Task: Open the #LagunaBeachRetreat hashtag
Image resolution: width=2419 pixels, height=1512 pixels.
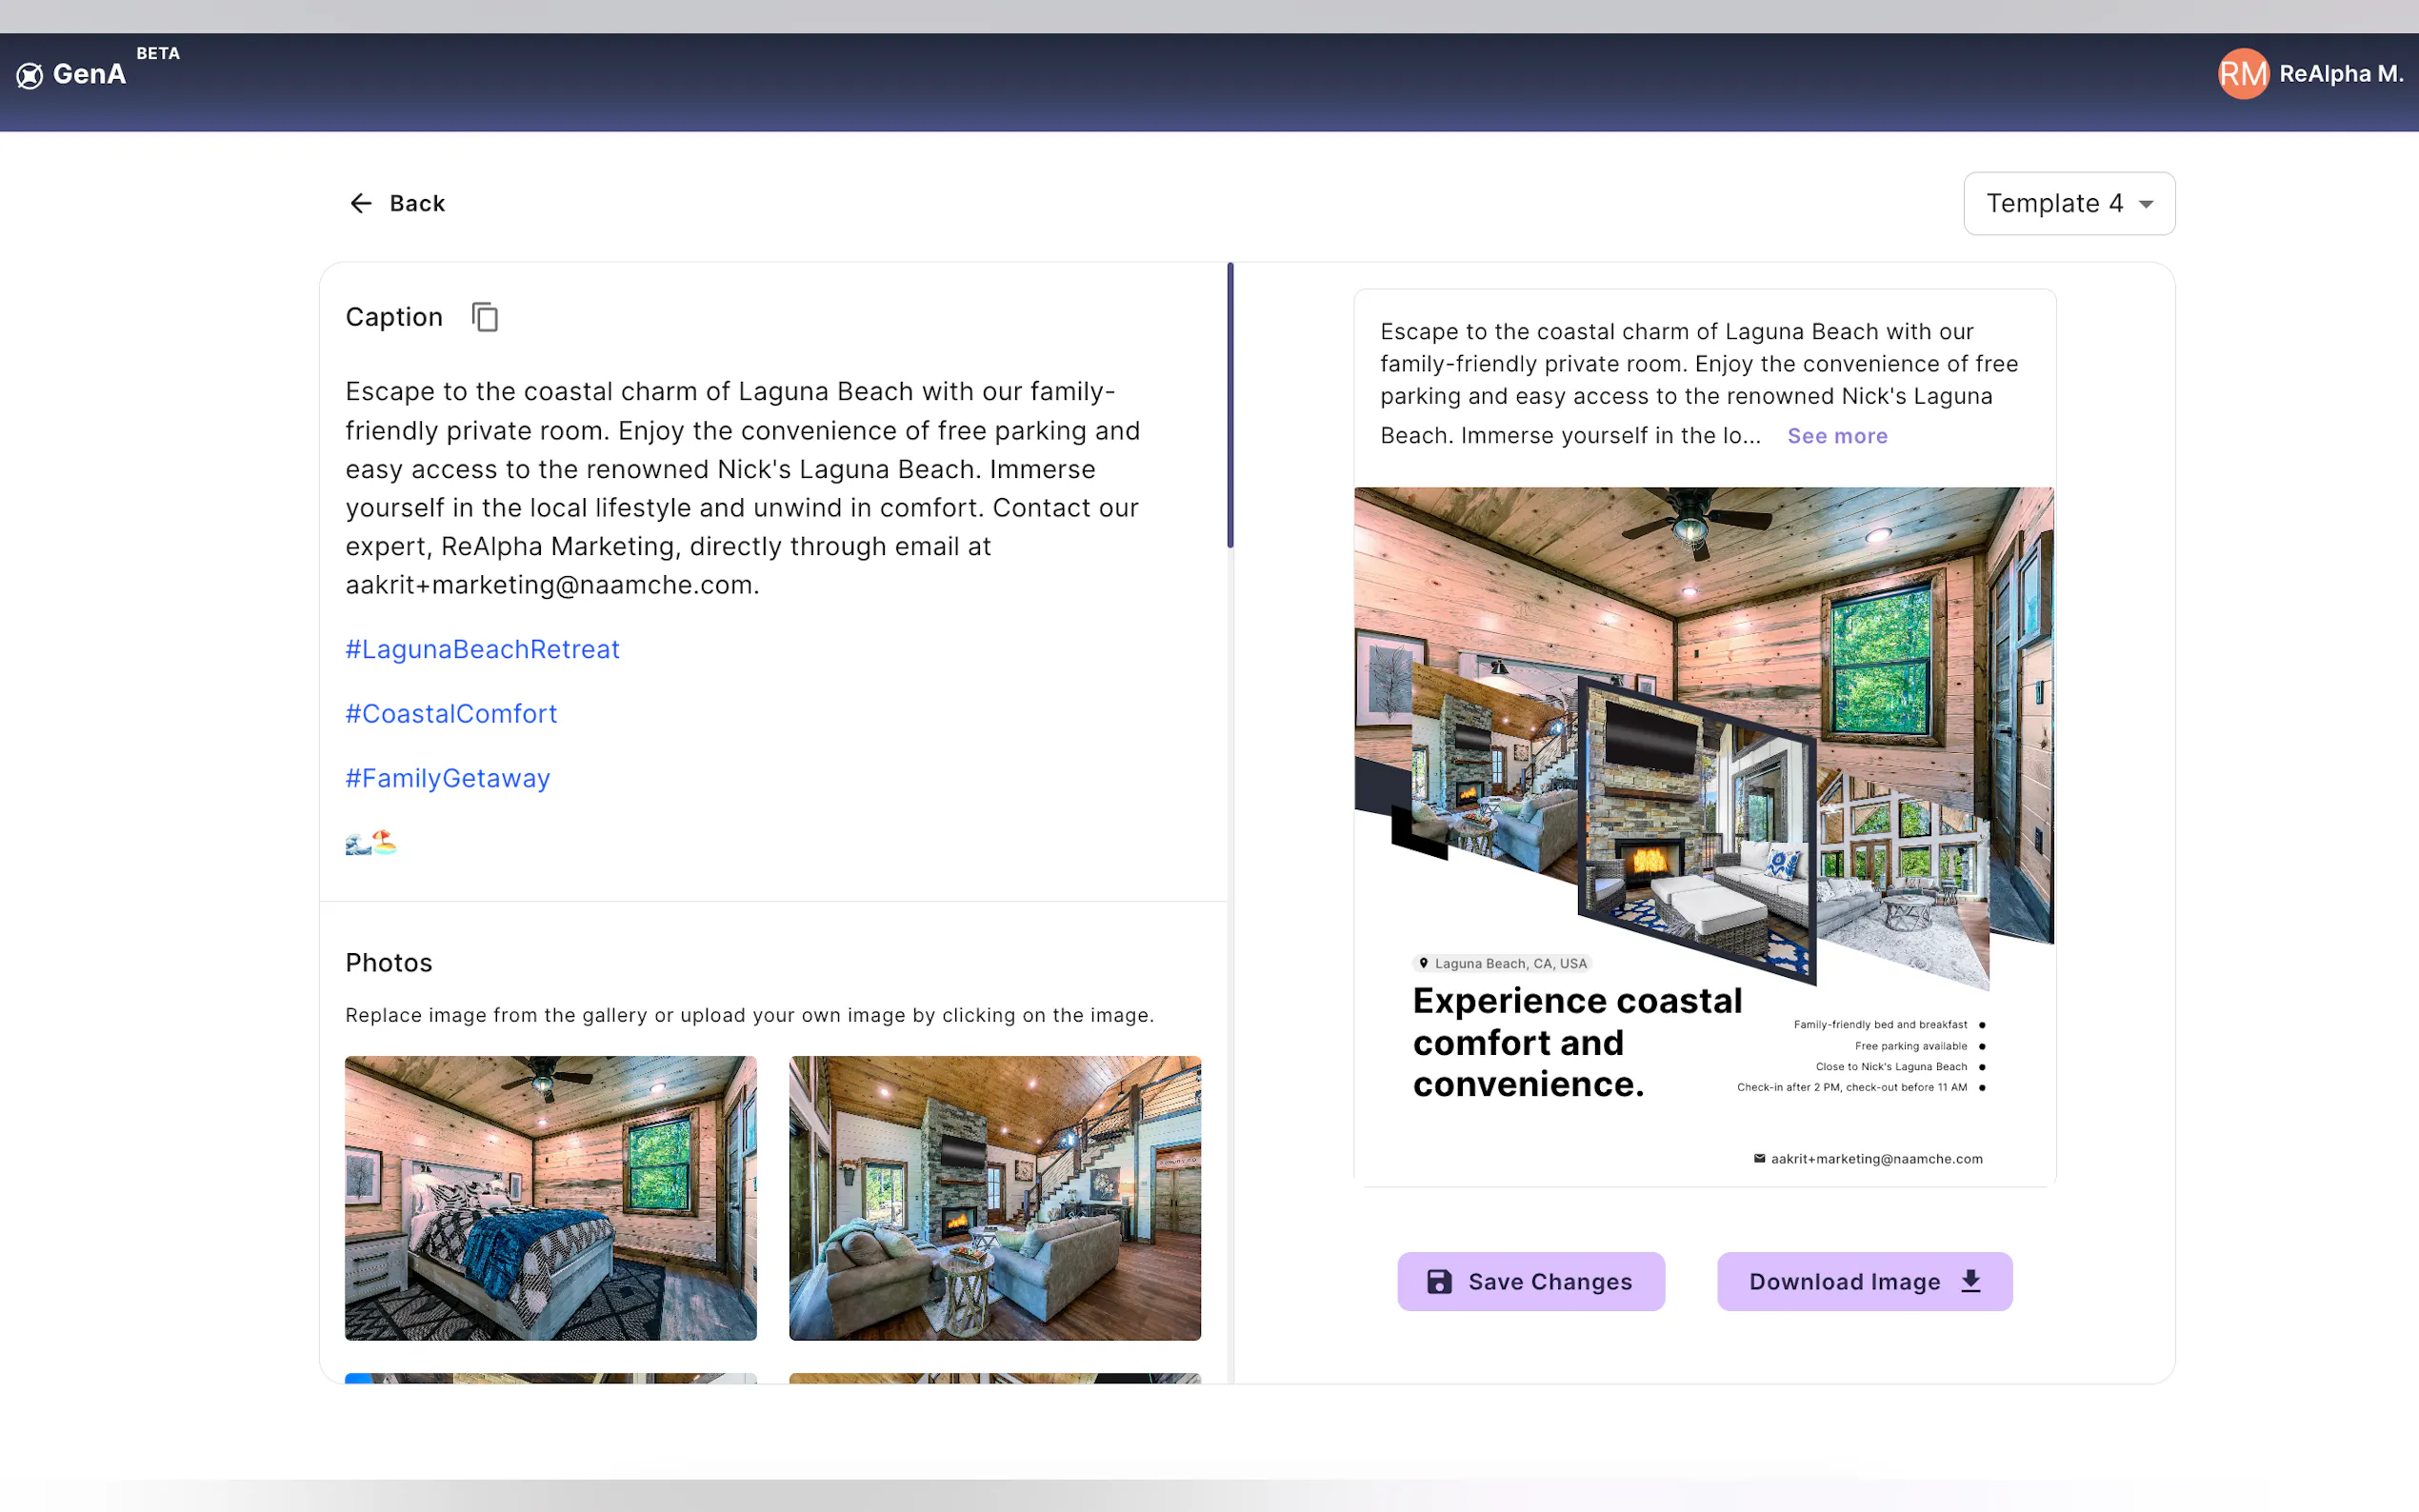Action: (x=482, y=650)
